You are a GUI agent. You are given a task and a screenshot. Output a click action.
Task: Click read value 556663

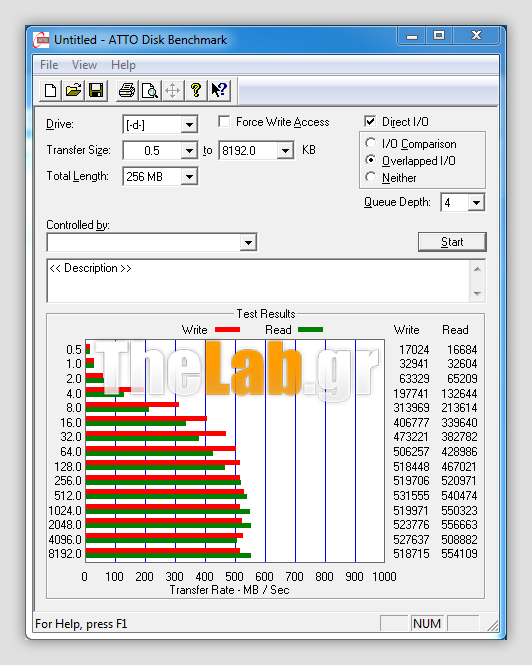tap(459, 525)
